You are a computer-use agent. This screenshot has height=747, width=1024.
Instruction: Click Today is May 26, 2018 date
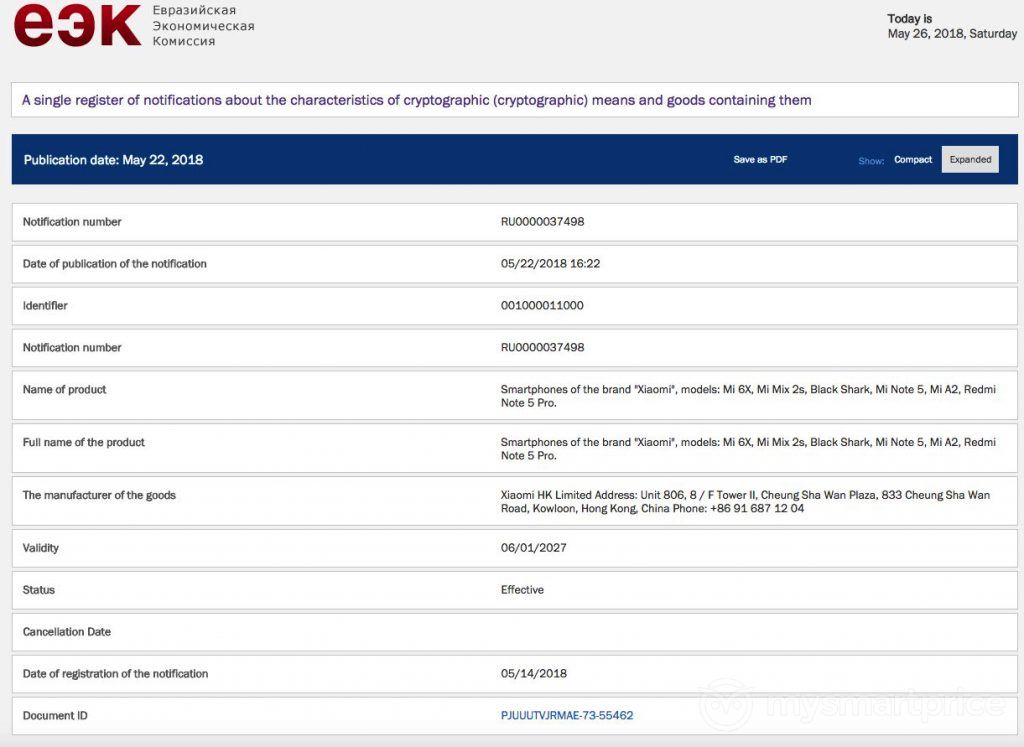click(952, 26)
